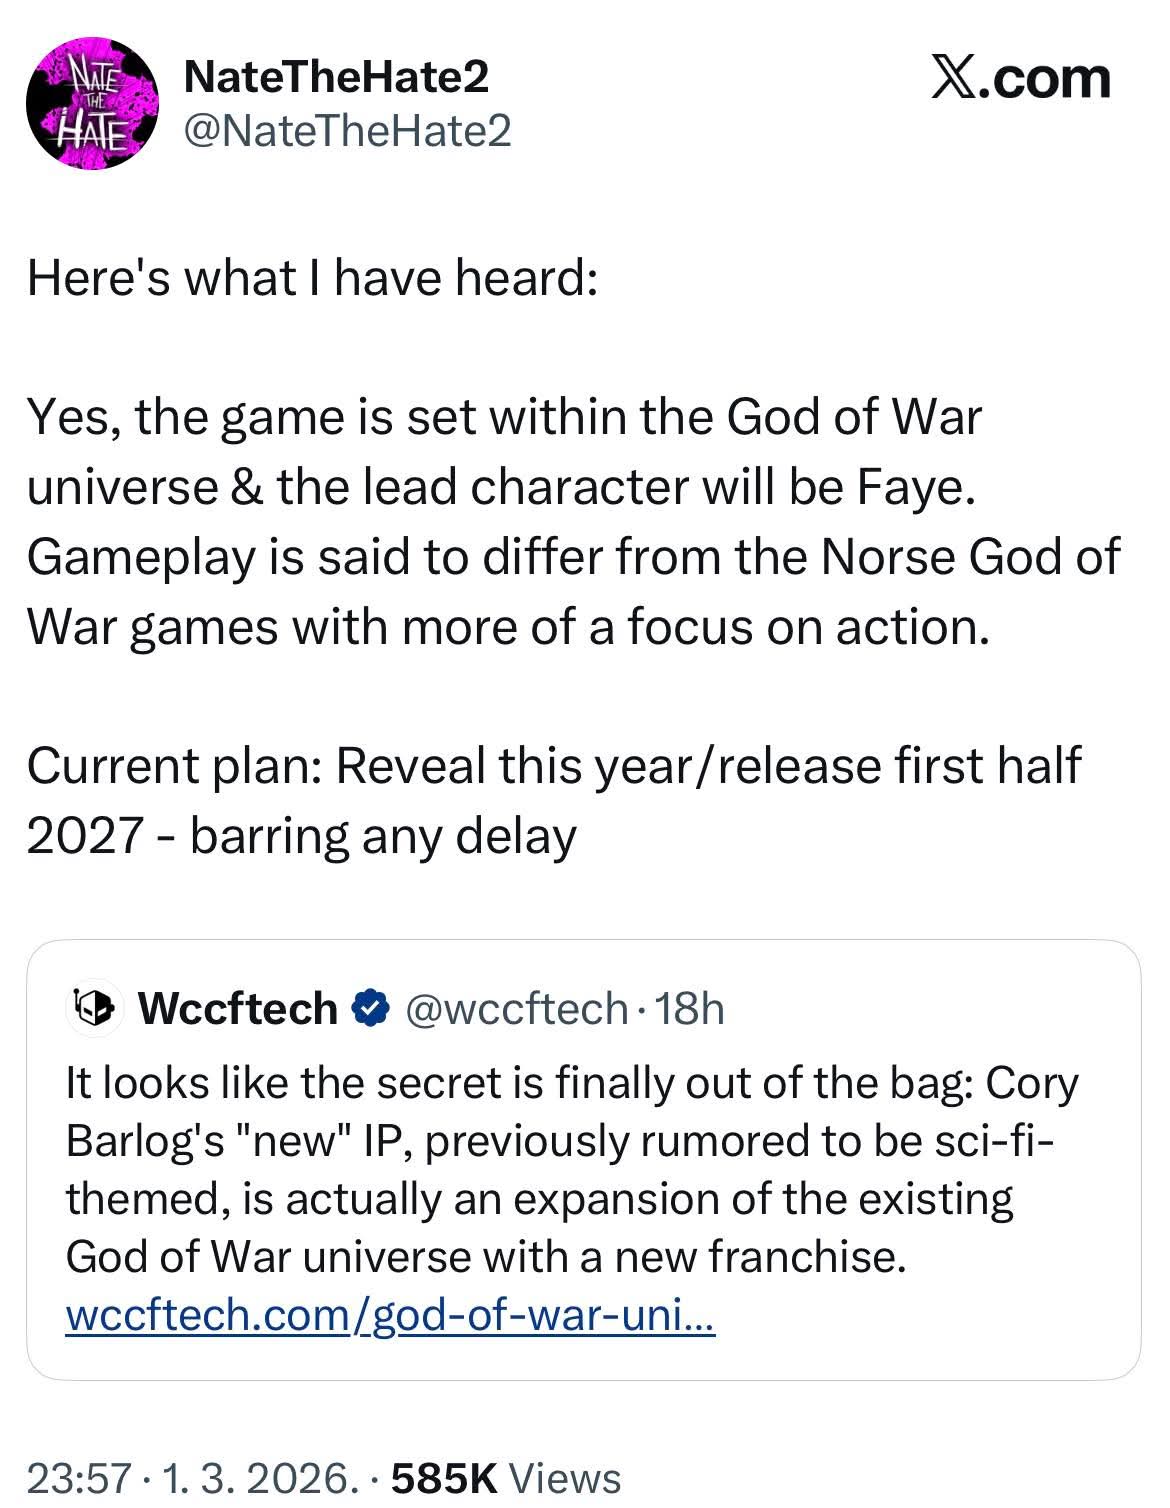Open NateTheHate2's pink profile avatar

click(x=91, y=104)
